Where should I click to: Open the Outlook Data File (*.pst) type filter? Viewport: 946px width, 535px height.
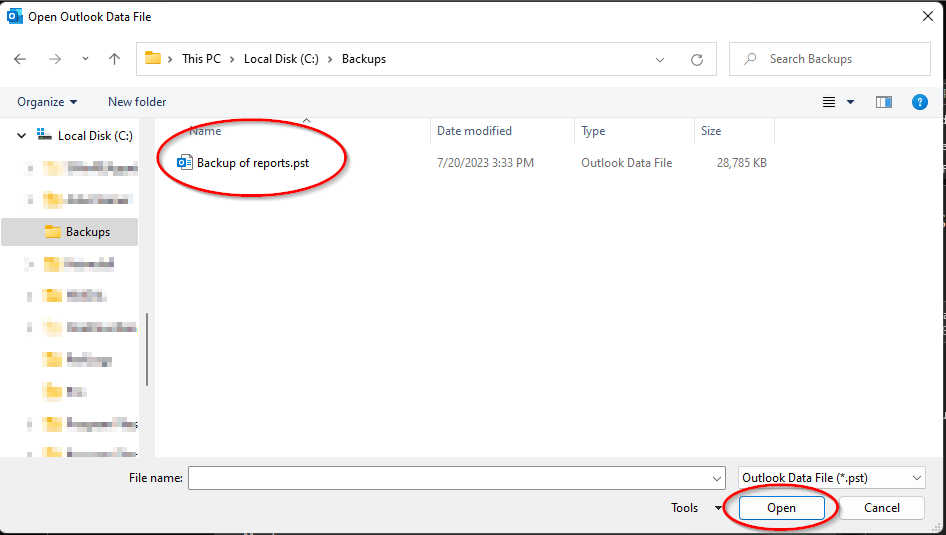[831, 478]
